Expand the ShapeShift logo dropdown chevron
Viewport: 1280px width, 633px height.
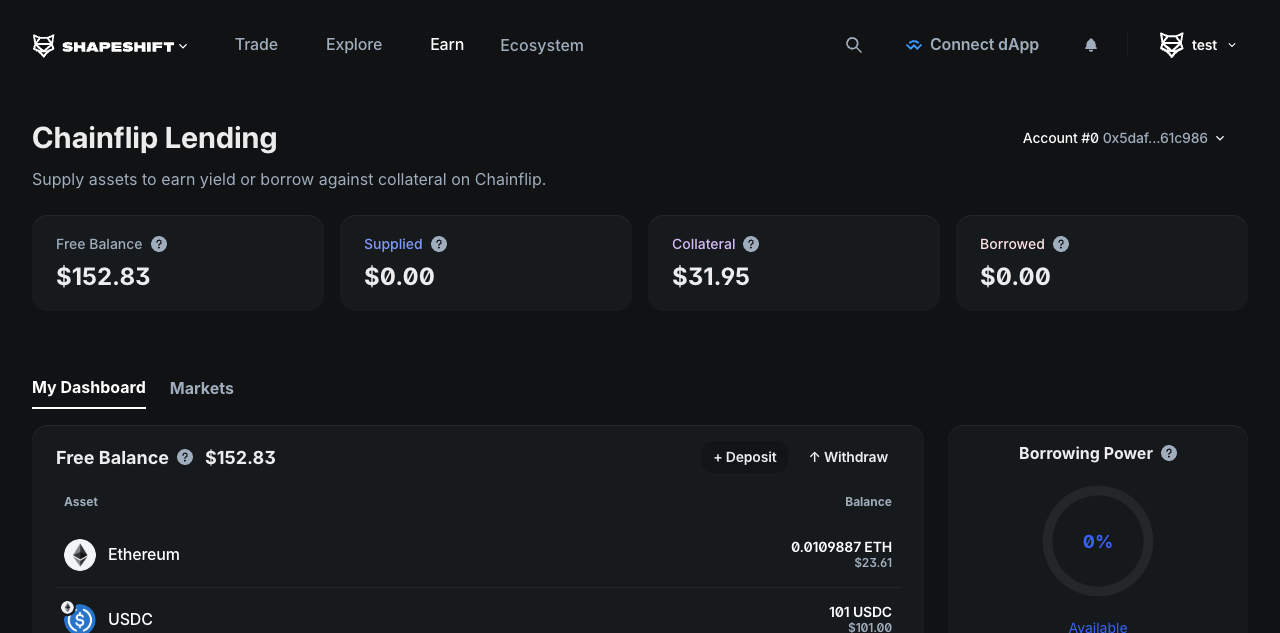point(183,46)
